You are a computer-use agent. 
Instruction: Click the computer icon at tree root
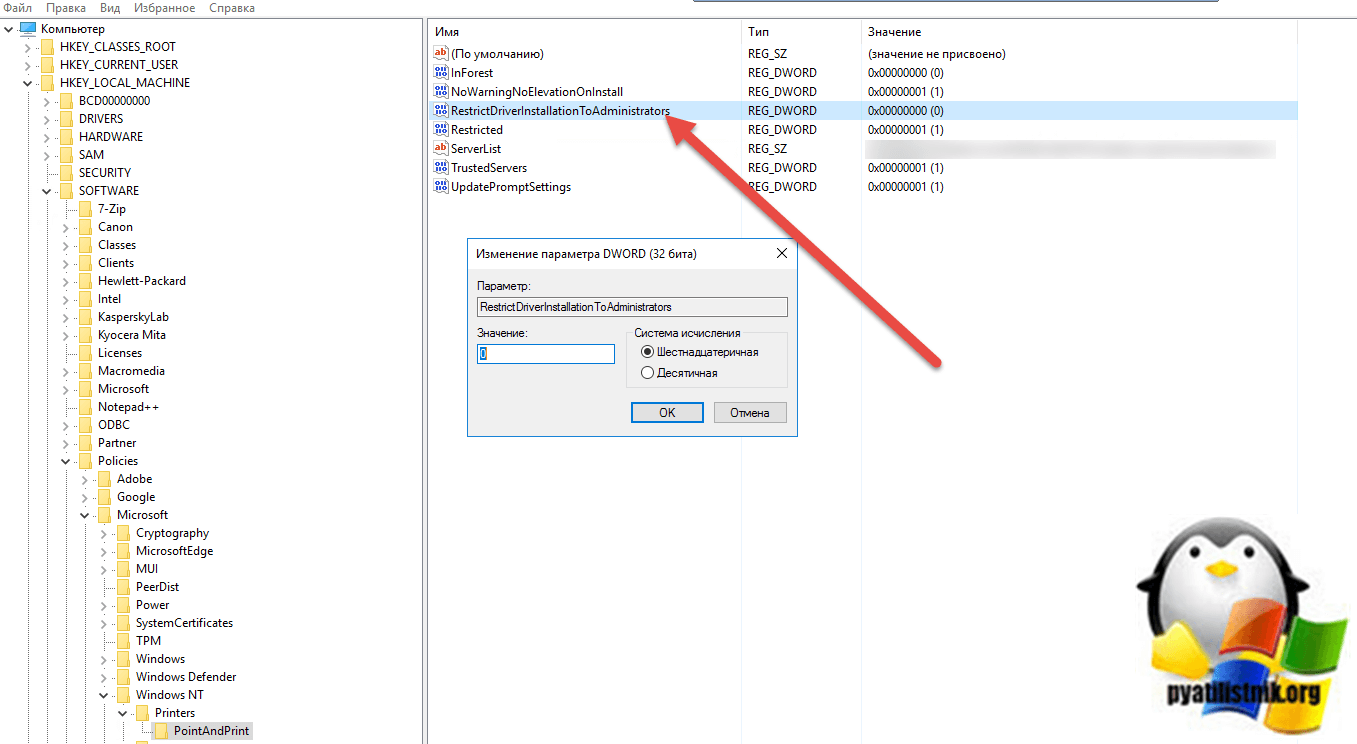coord(28,29)
